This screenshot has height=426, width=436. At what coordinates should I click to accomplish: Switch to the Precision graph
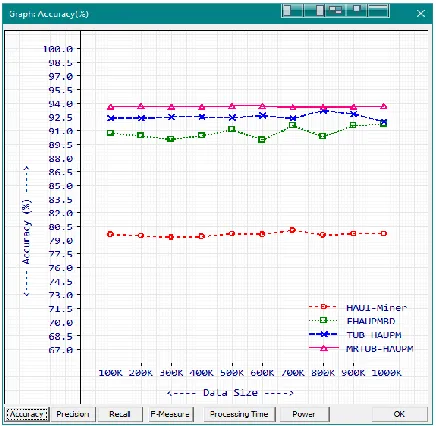coord(72,414)
